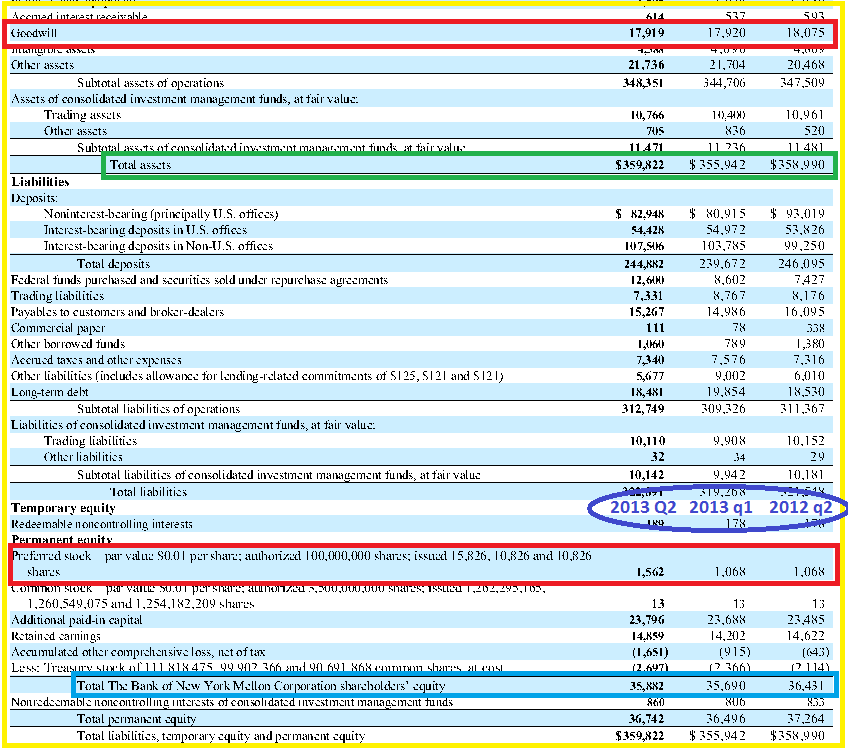Click subtotal value 10,142
848x751 pixels.
pos(646,475)
